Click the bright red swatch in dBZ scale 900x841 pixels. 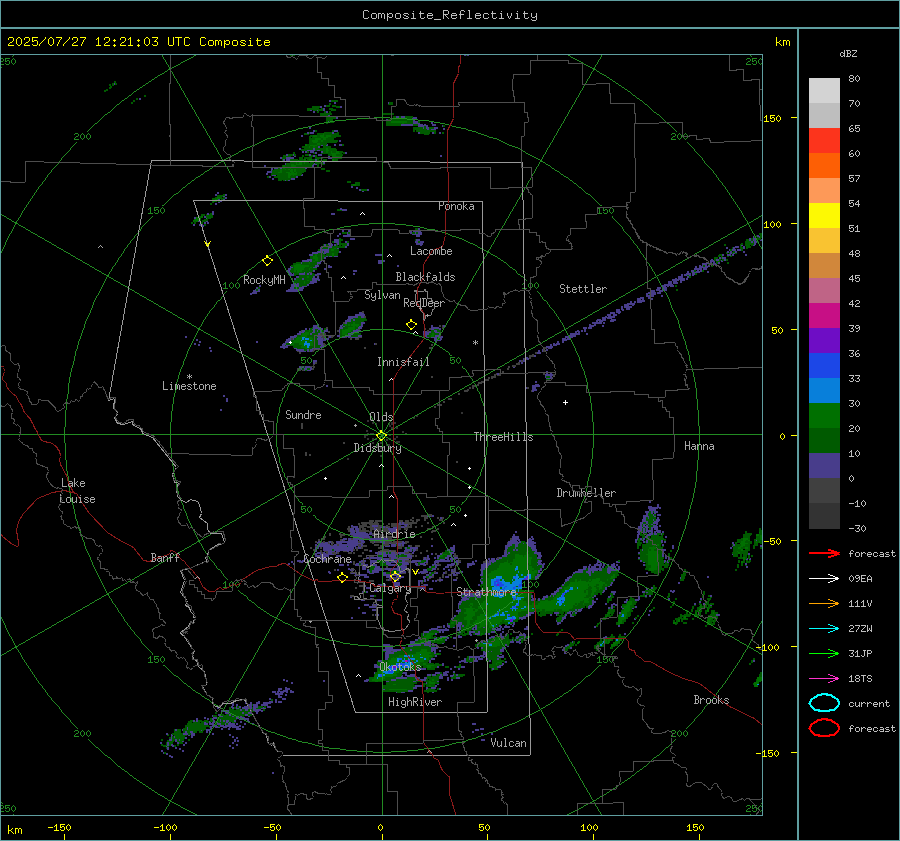pos(824,141)
